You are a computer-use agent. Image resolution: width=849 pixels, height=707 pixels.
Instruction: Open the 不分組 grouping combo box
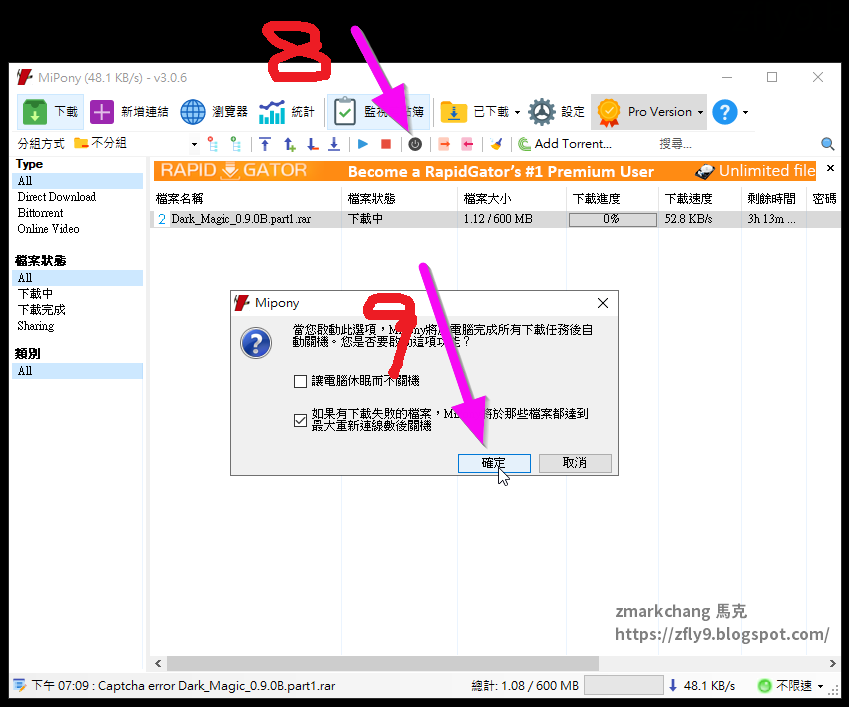pos(135,144)
